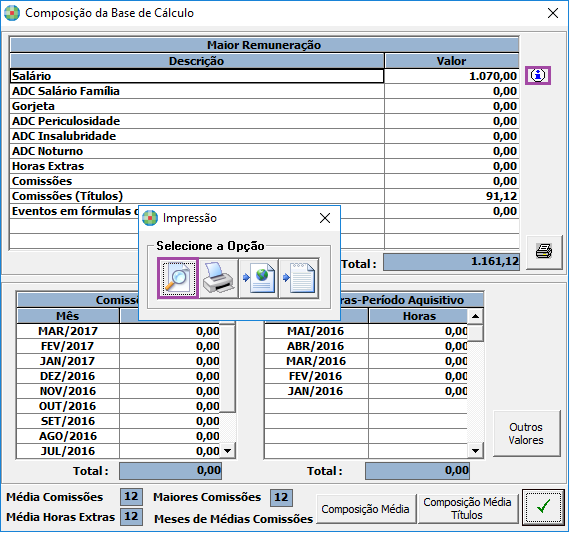Confirm with the green checkmark button
571x534 pixels.
coord(543,507)
